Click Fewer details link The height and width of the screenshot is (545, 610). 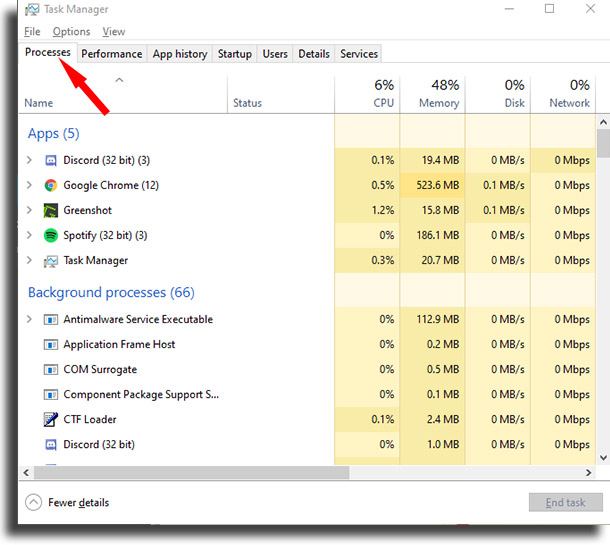(x=79, y=503)
